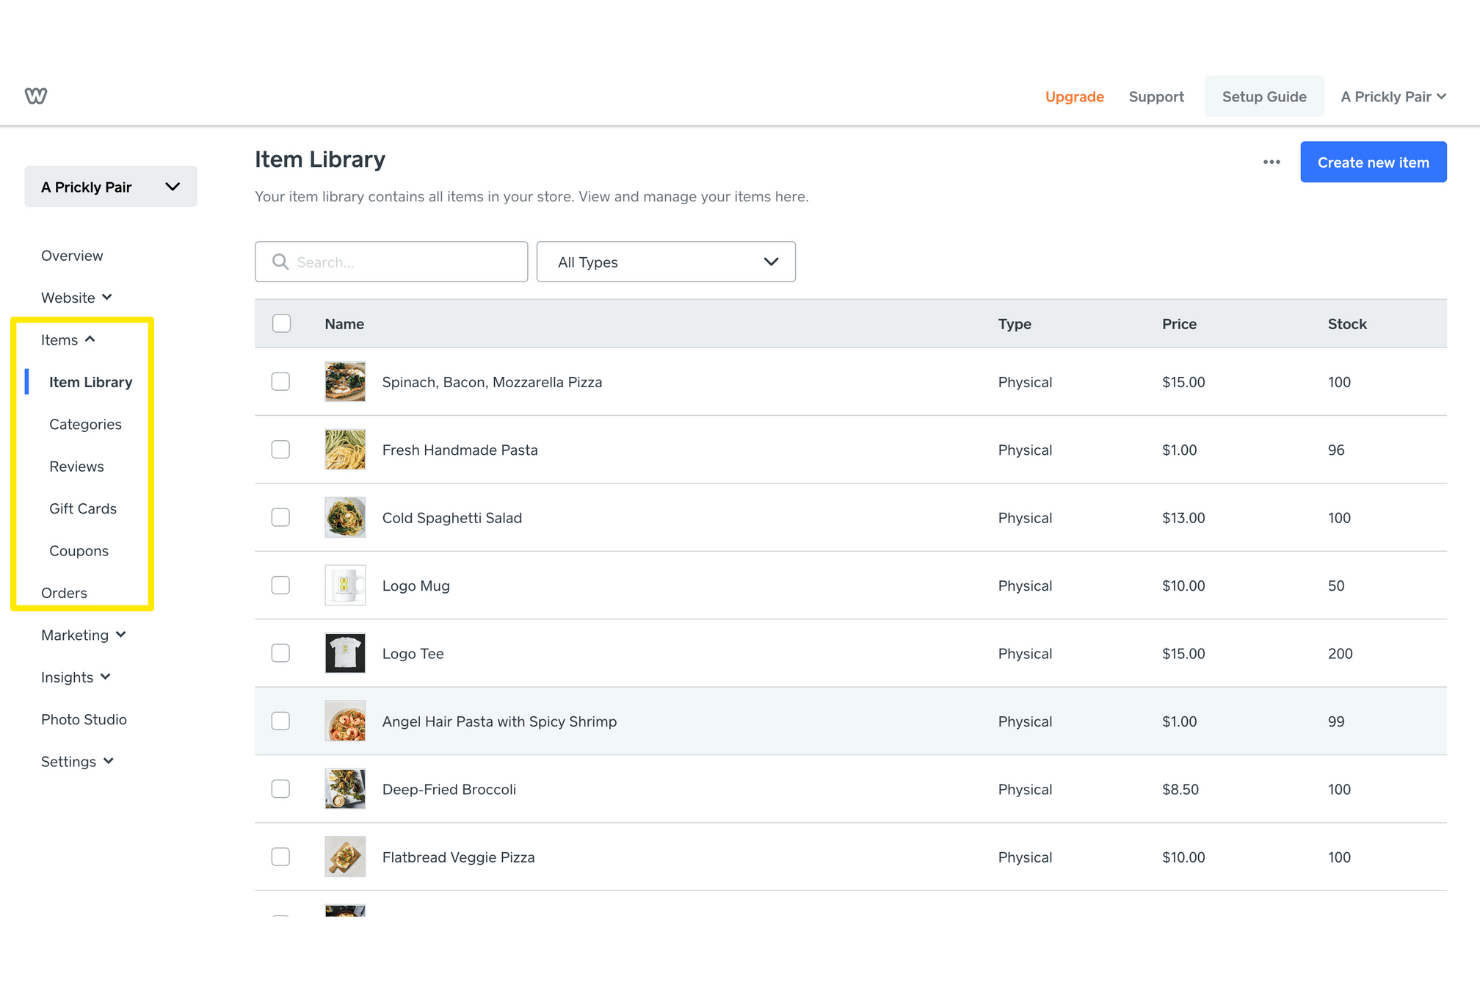Open item named Deep-Fried Broccoli
Viewport: 1480px width, 987px height.
click(449, 790)
